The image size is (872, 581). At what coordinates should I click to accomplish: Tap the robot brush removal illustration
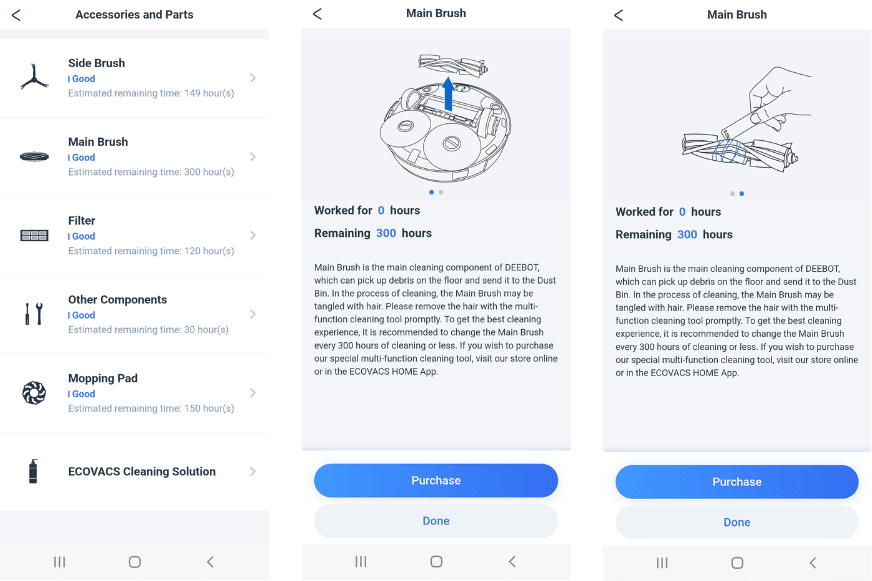coord(445,118)
